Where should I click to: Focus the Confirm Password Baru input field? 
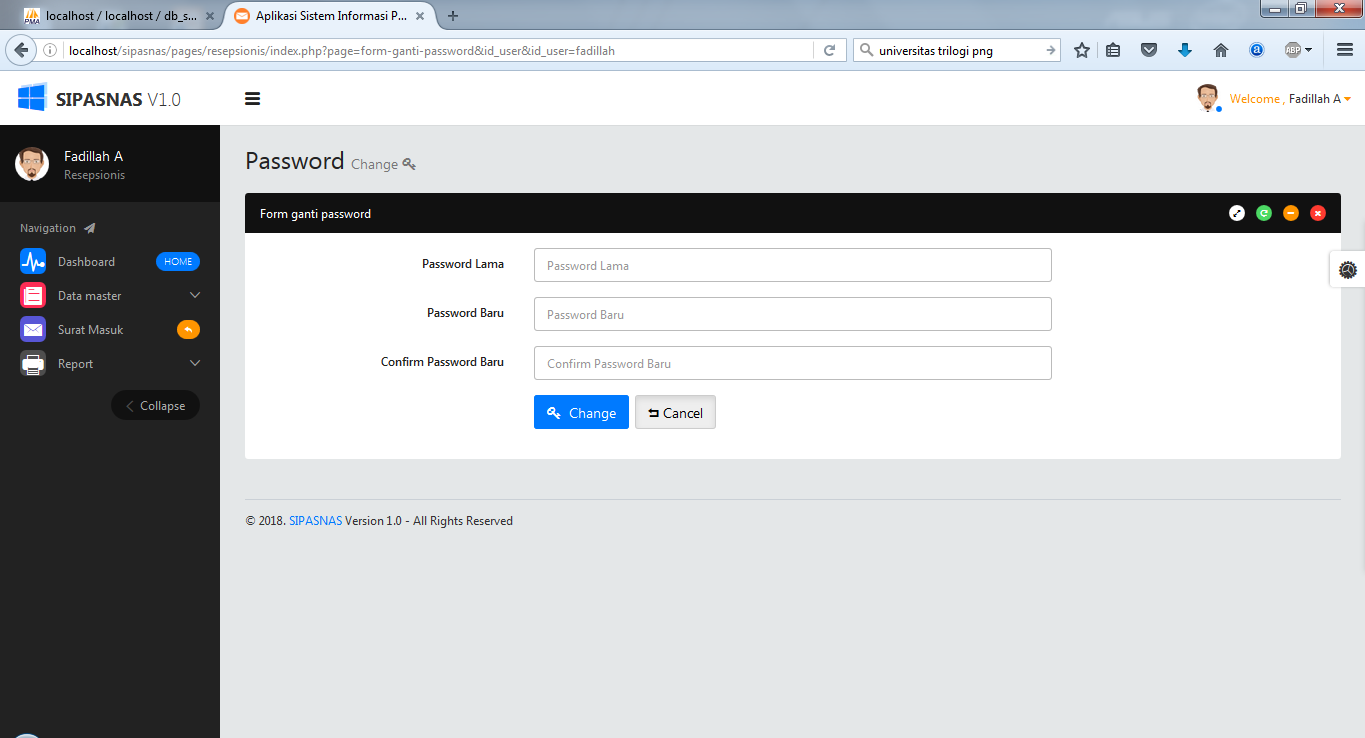[793, 363]
